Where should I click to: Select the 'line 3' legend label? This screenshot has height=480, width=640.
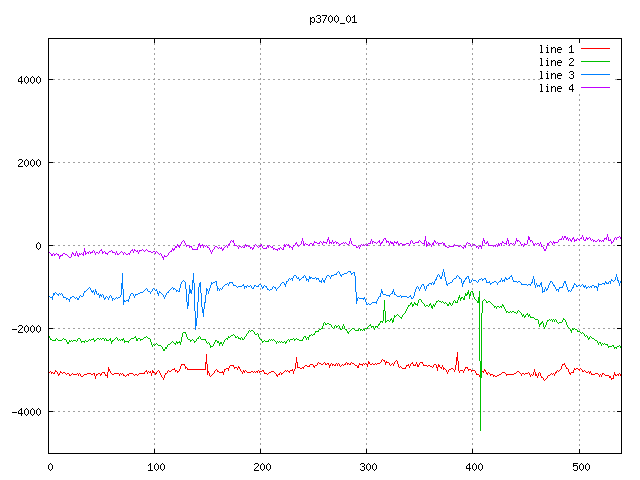coord(556,76)
